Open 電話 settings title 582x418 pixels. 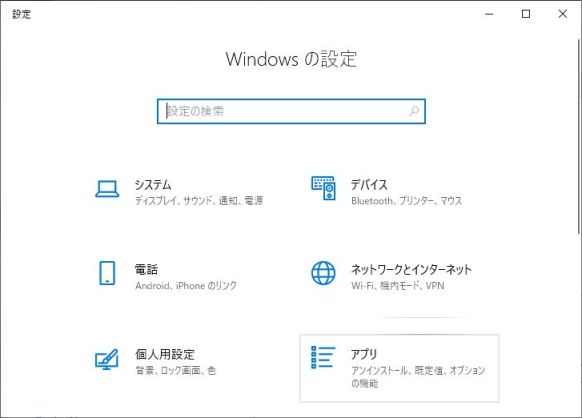146,269
